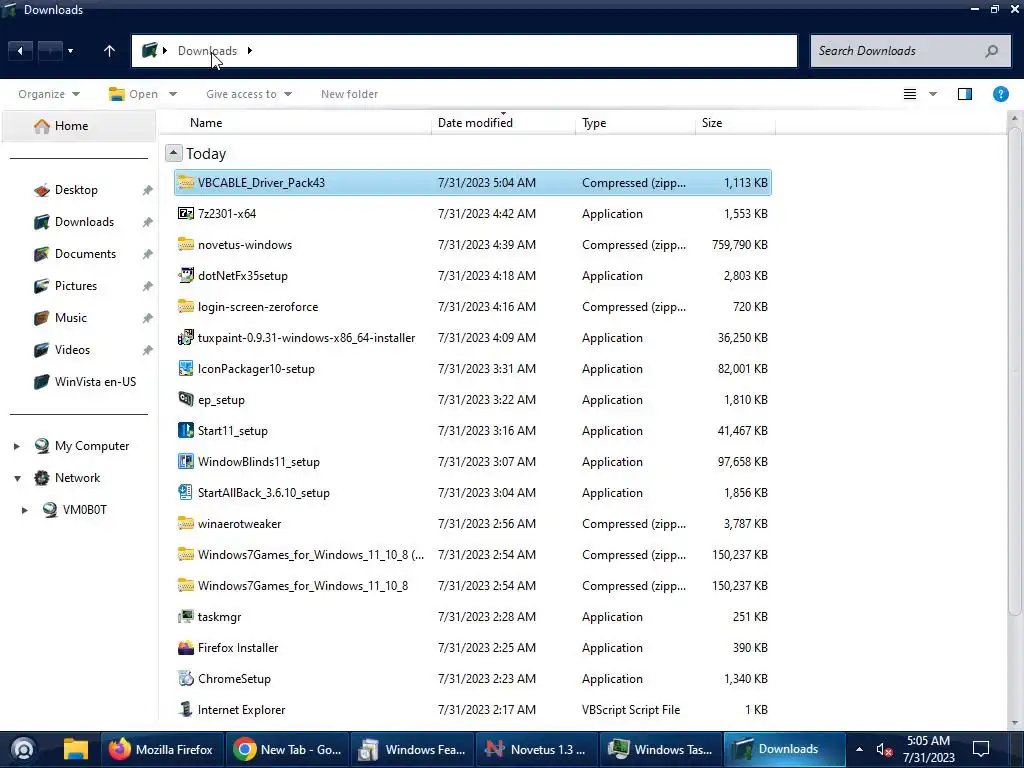Open the Organize dropdown menu
Viewport: 1024px width, 768px height.
[49, 94]
